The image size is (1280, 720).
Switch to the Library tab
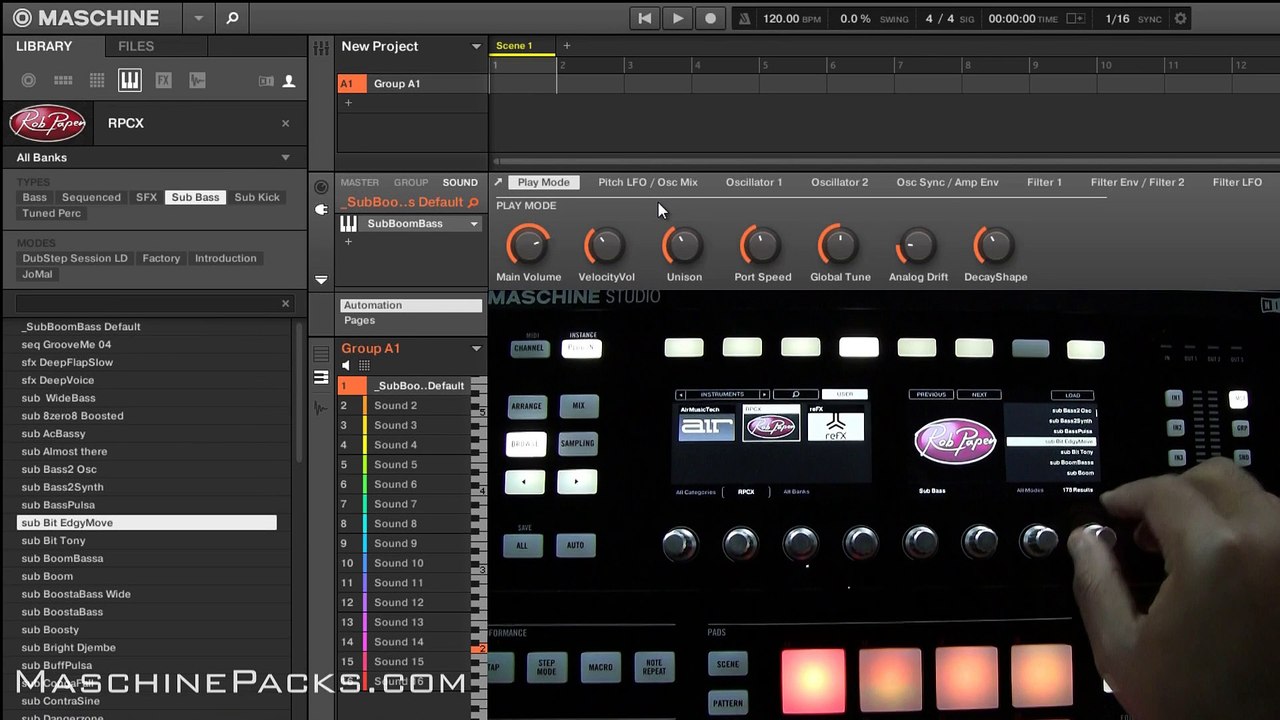44,46
